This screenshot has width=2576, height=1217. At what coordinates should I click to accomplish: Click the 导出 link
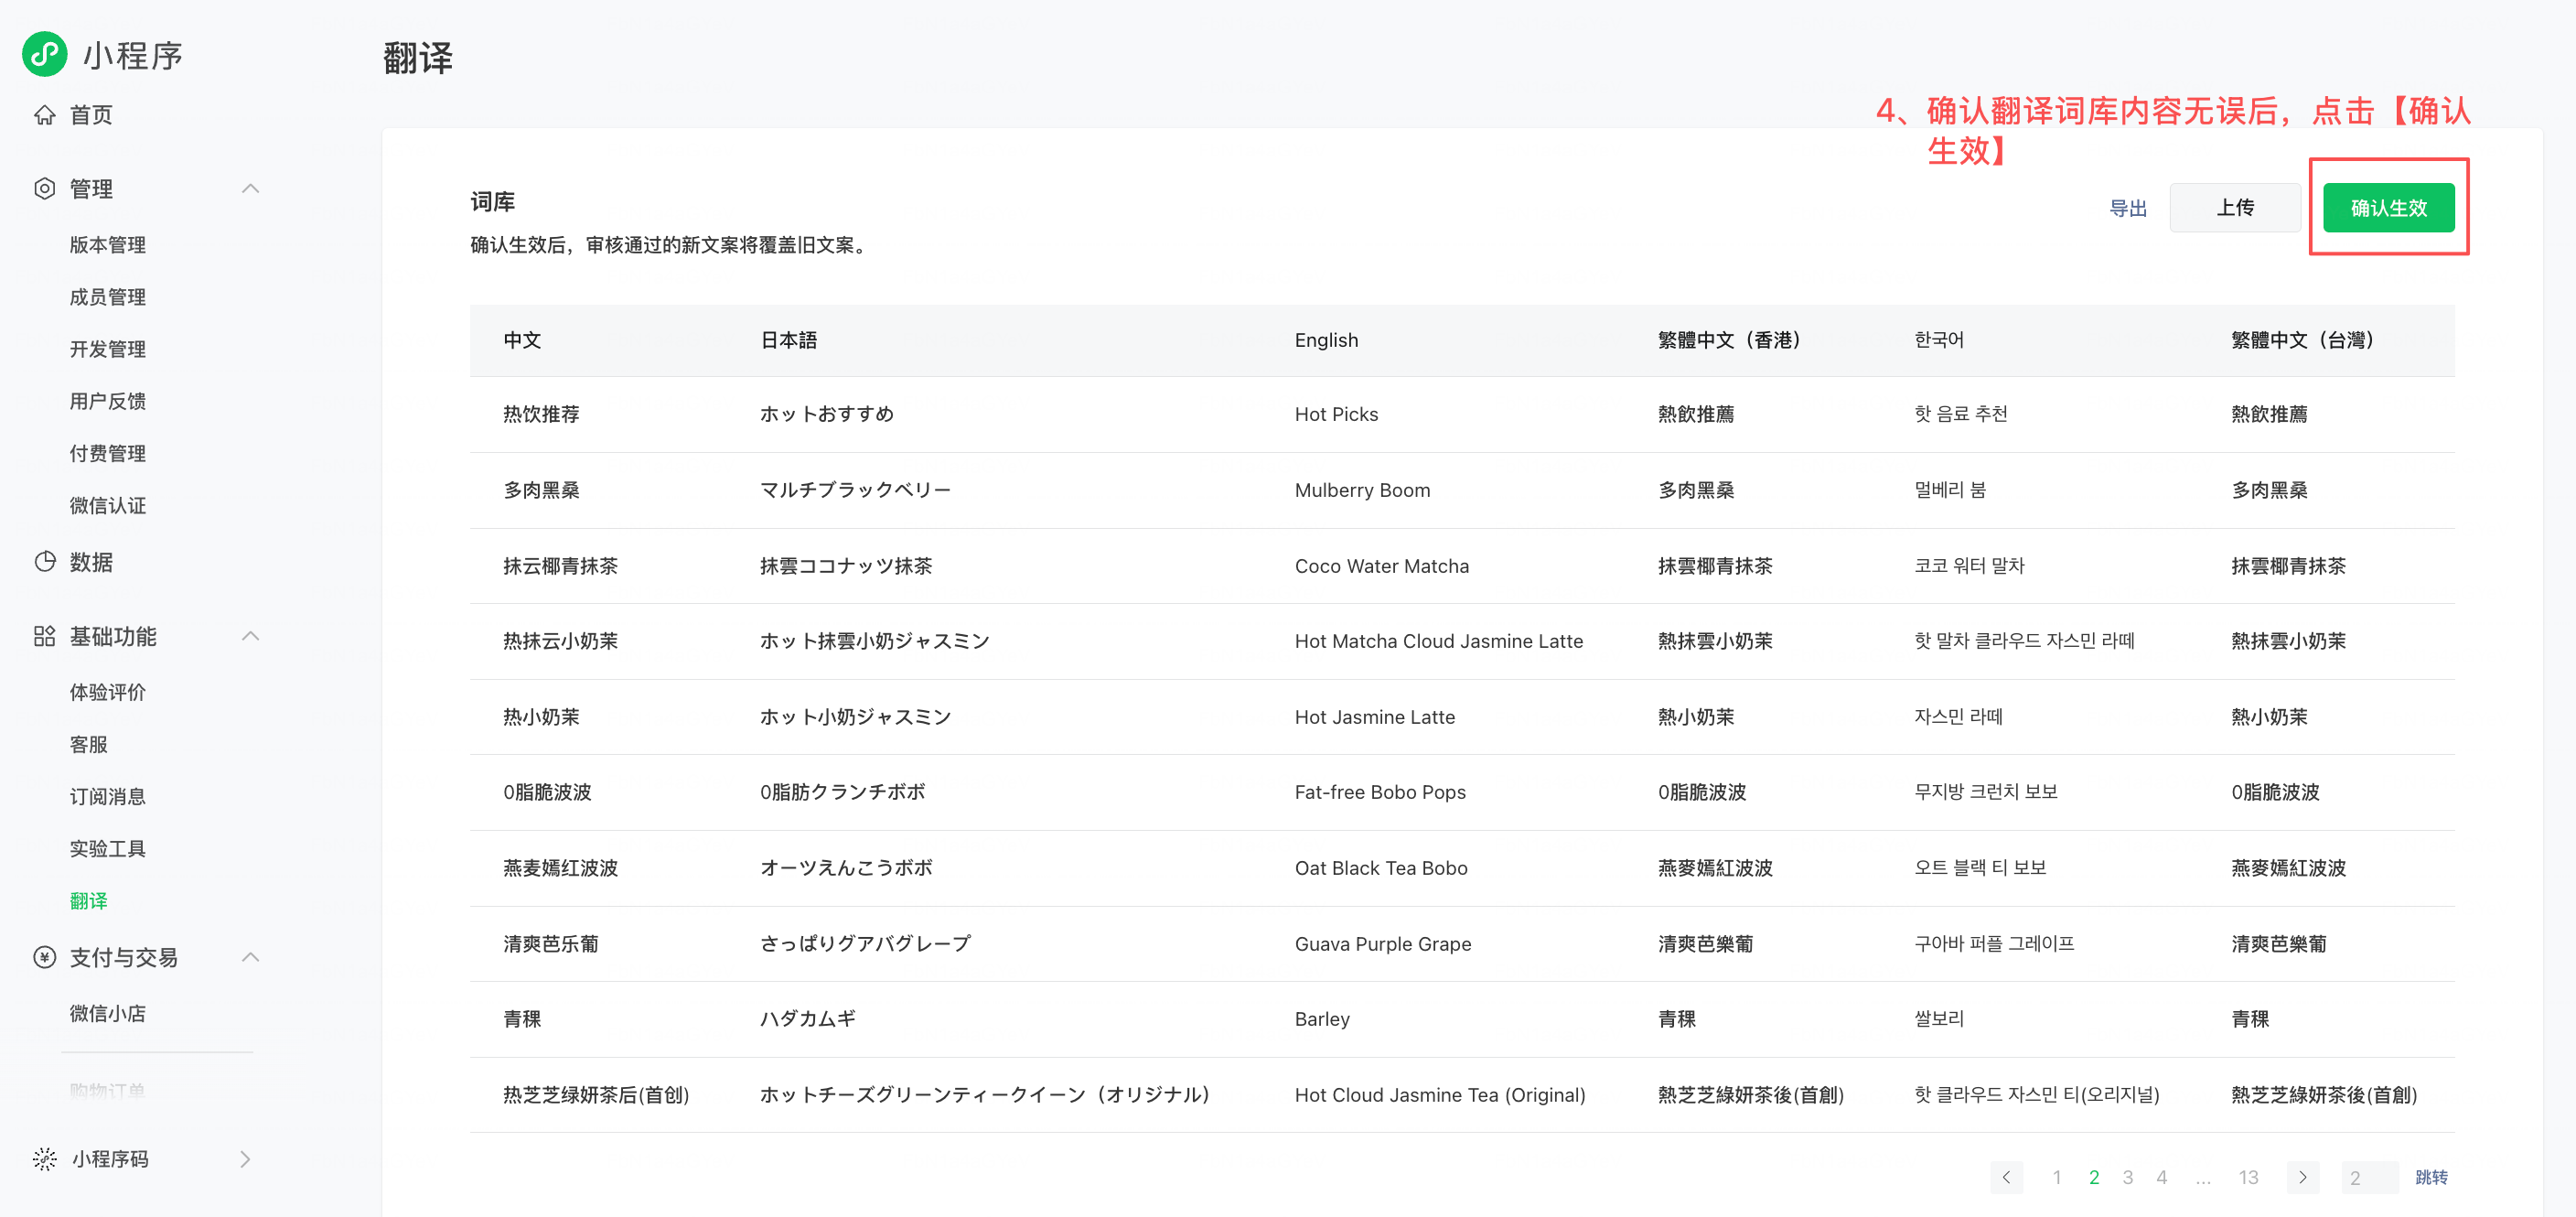(2127, 208)
